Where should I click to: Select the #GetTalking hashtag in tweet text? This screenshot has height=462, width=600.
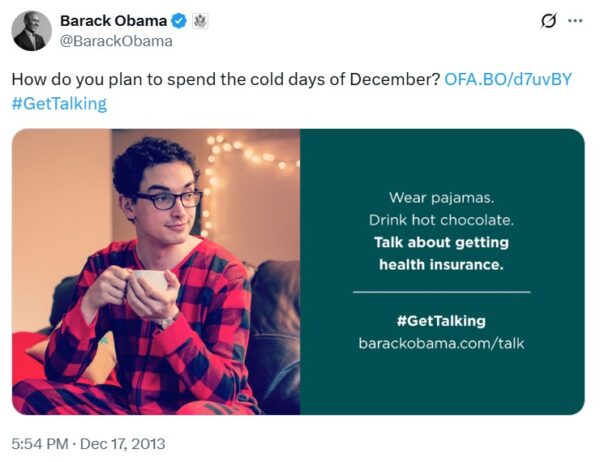(x=59, y=103)
